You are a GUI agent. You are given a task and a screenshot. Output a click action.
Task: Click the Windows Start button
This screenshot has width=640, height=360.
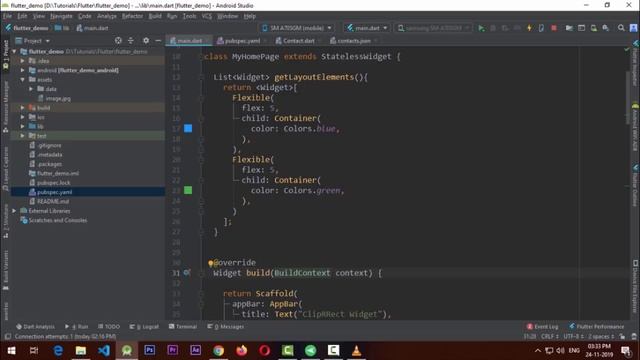tap(11, 350)
